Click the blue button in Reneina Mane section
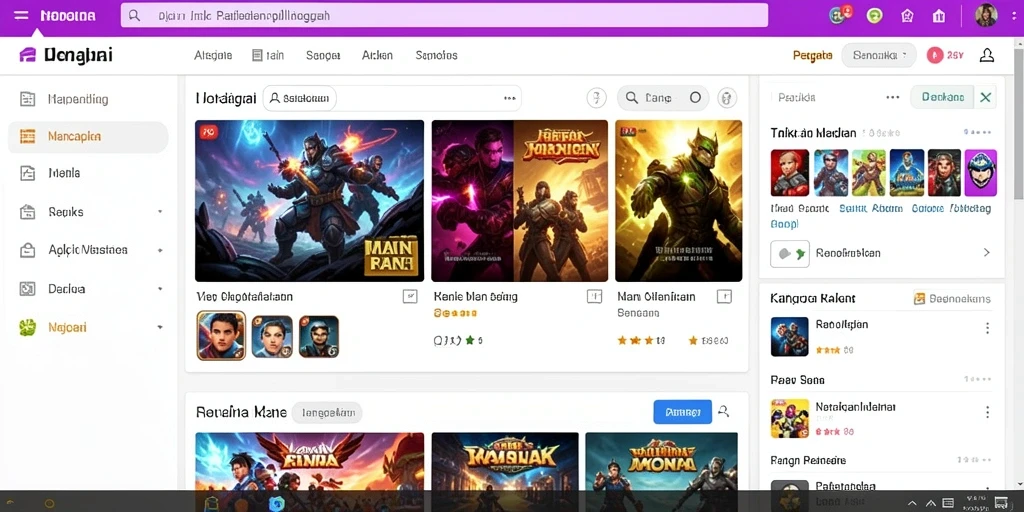The width and height of the screenshot is (1024, 512). pyautogui.click(x=682, y=412)
